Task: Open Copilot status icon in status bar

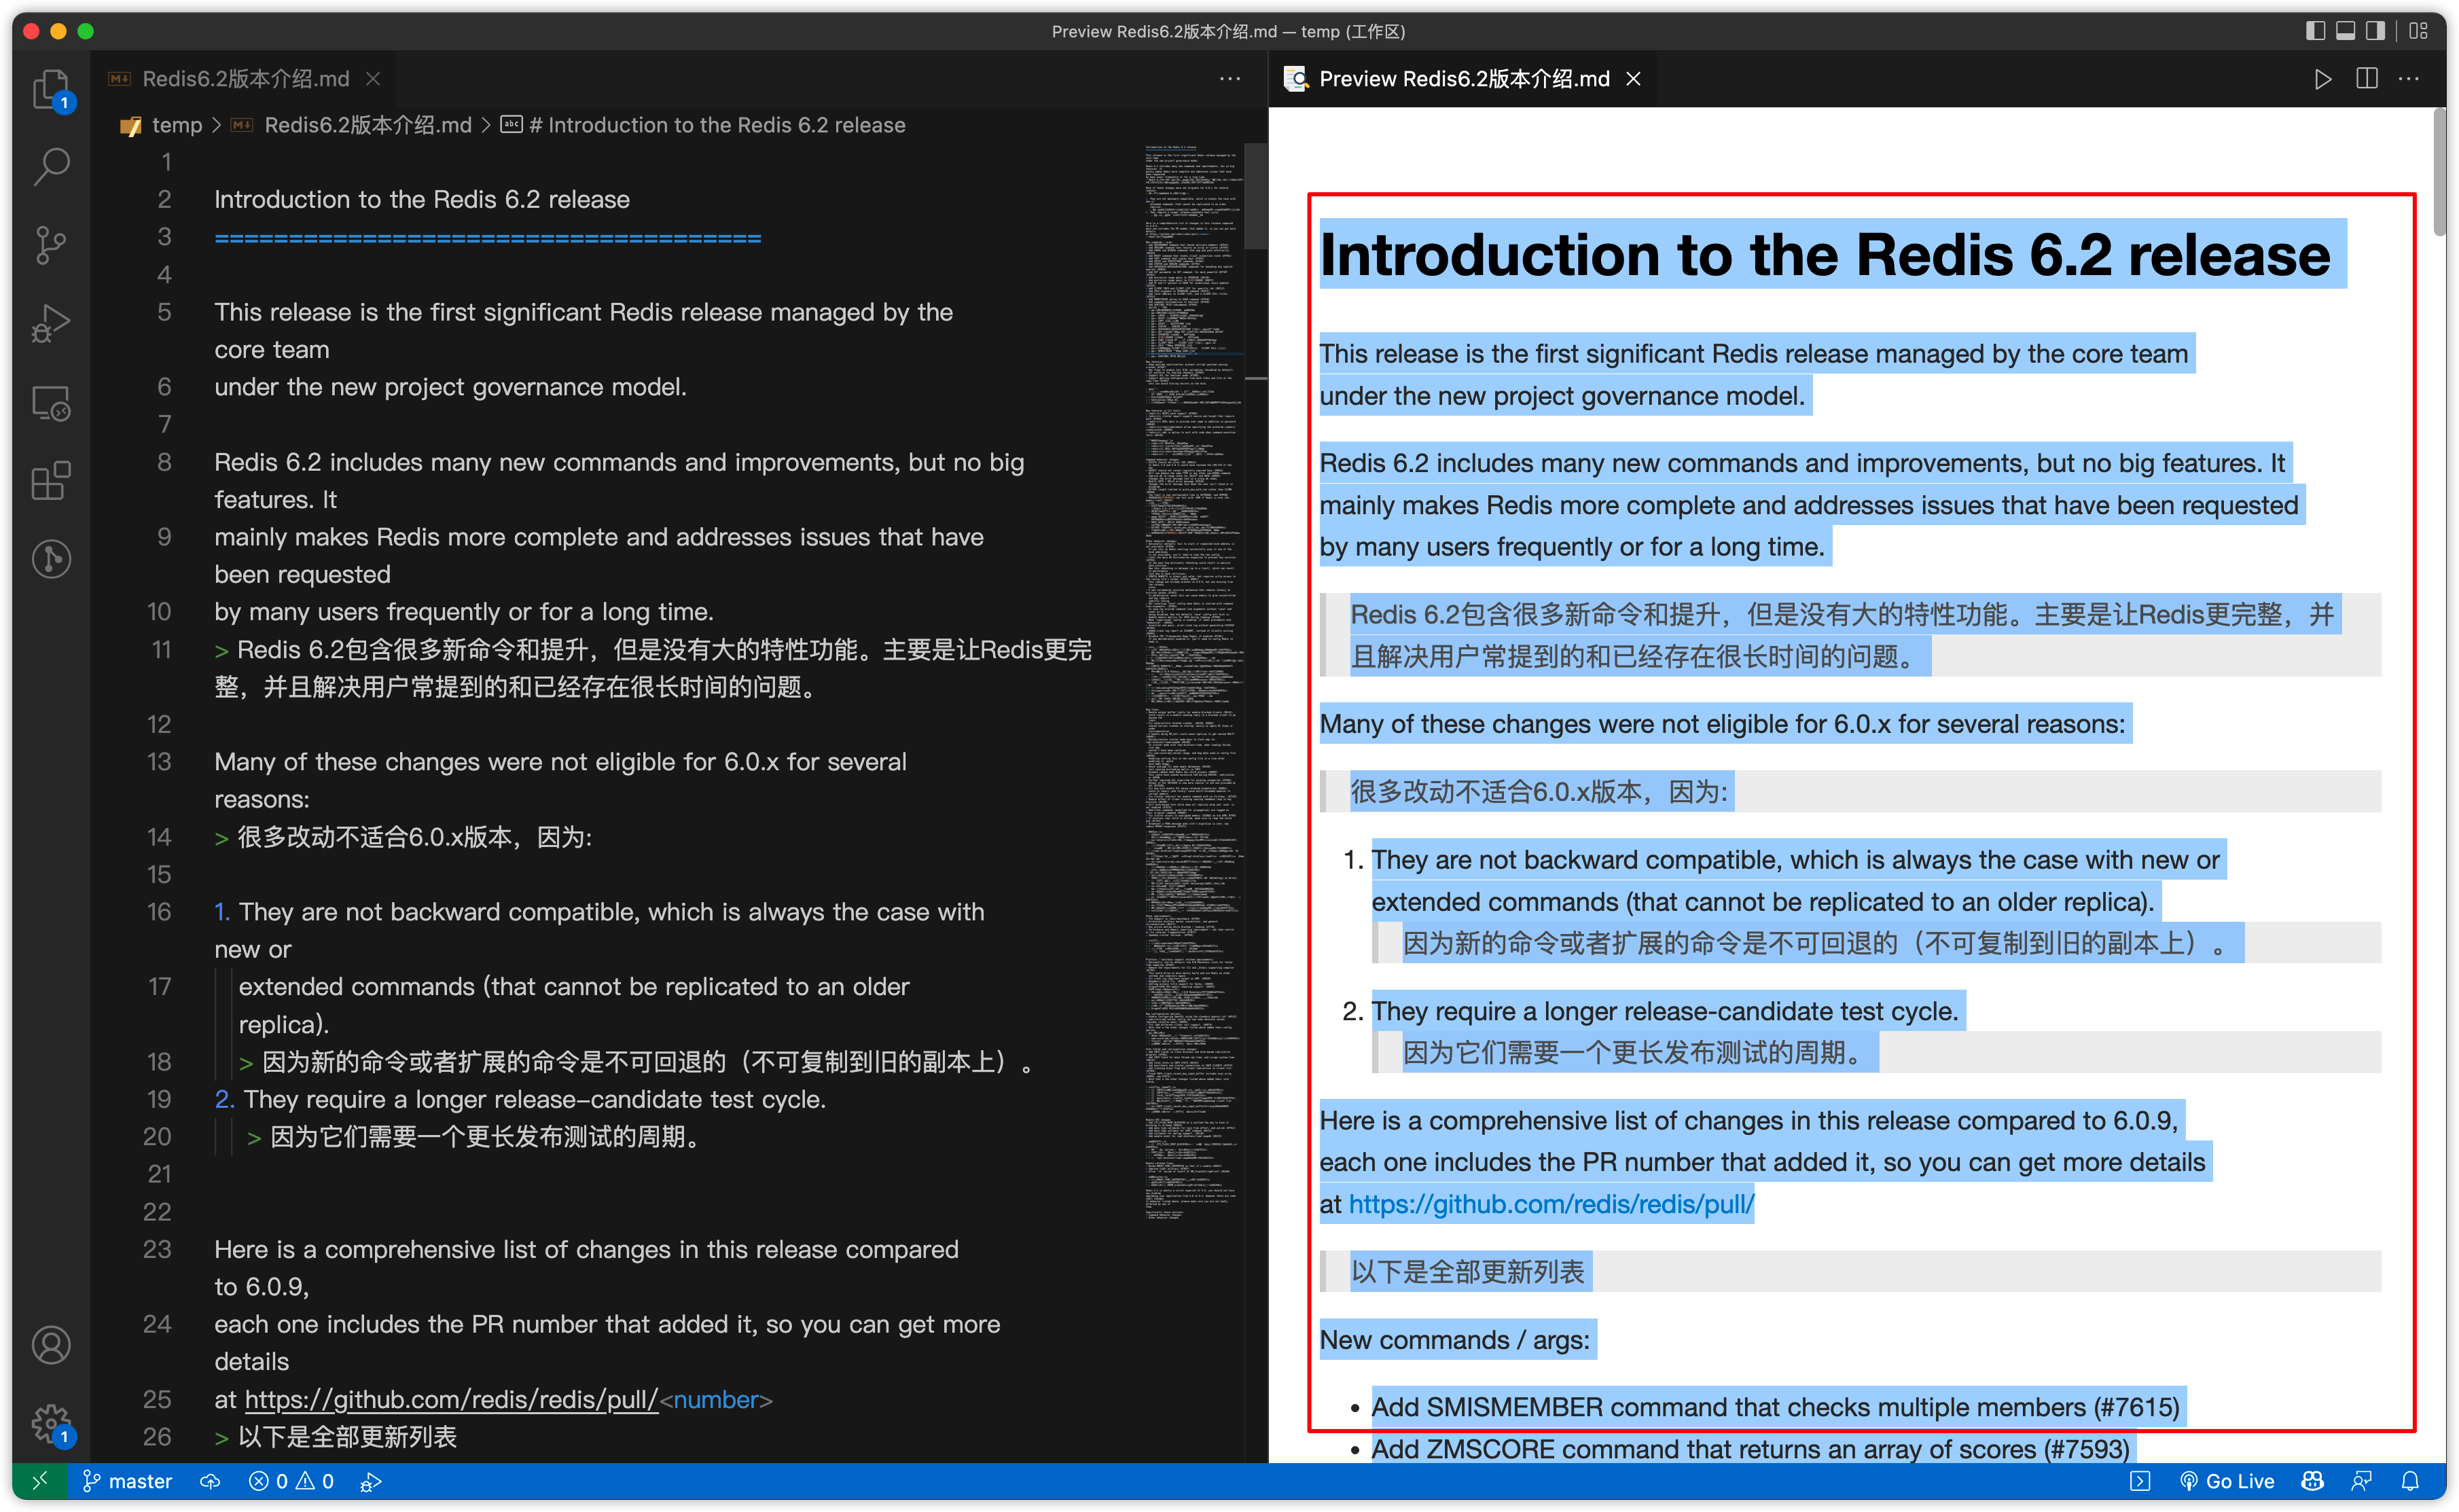Action: coord(2312,1481)
